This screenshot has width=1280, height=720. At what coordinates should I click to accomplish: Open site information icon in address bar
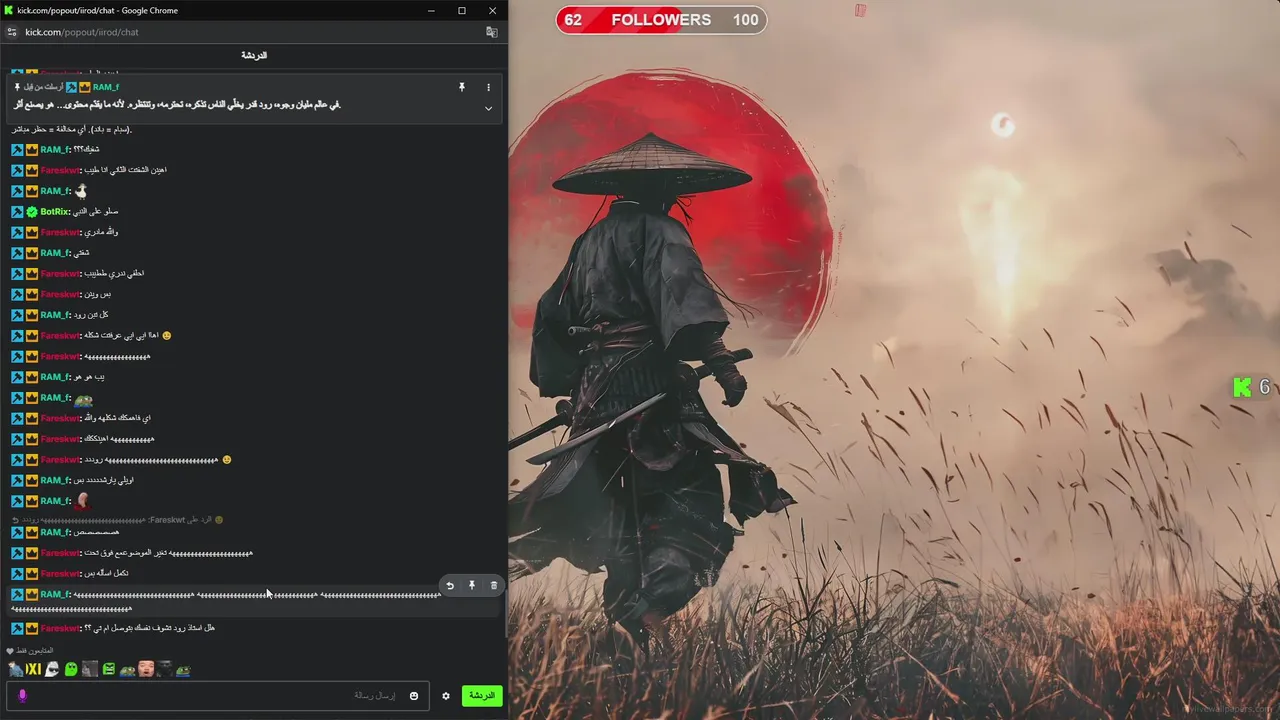click(11, 32)
